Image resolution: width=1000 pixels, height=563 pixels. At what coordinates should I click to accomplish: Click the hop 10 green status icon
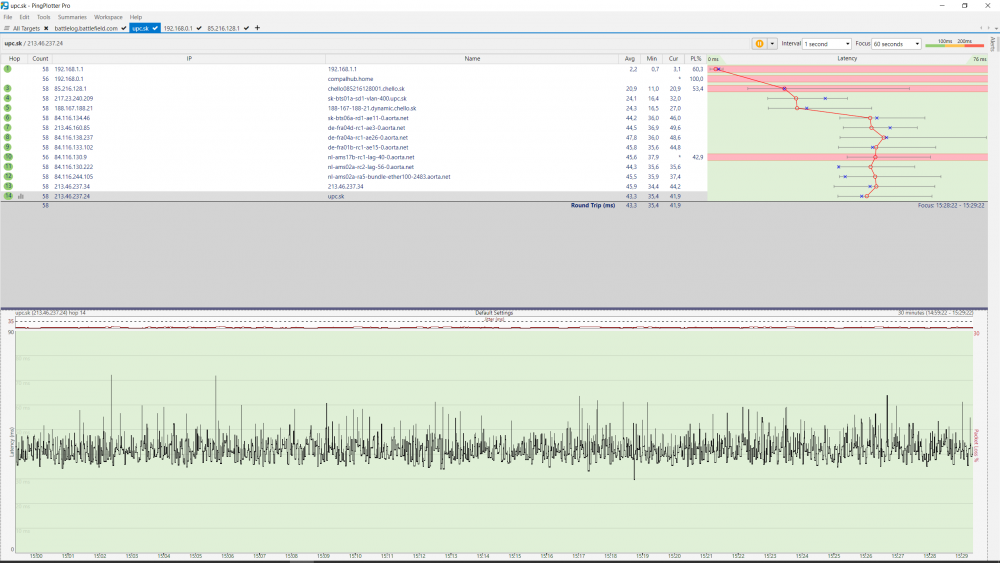(8, 157)
